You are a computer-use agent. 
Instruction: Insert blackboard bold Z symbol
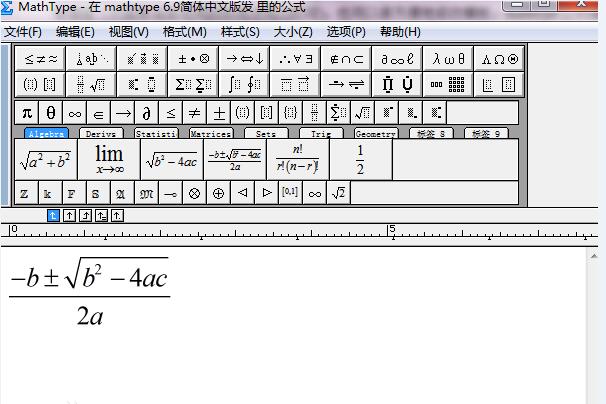coord(24,193)
